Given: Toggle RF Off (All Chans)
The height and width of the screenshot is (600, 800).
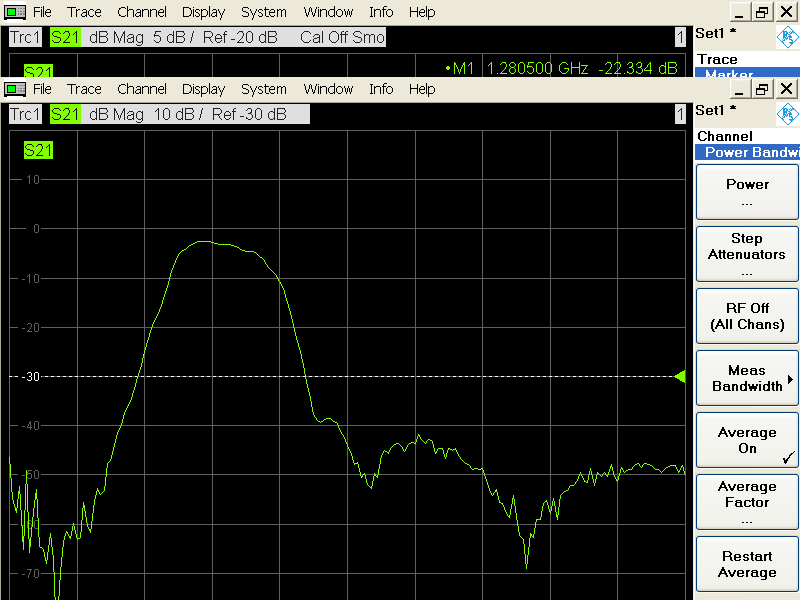Looking at the screenshot, I should [747, 317].
